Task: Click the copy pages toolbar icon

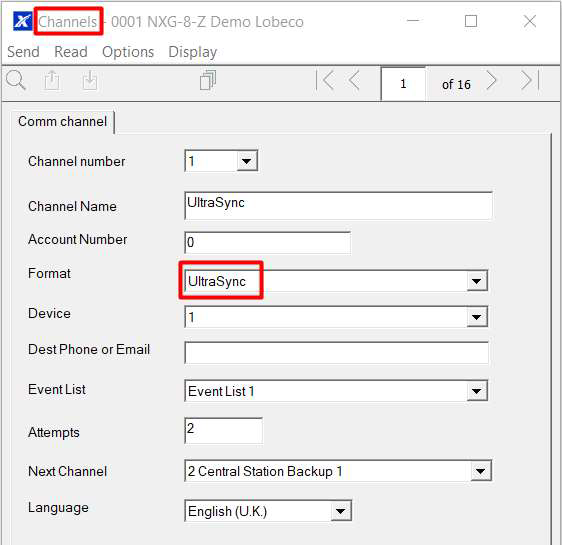Action: tap(208, 80)
